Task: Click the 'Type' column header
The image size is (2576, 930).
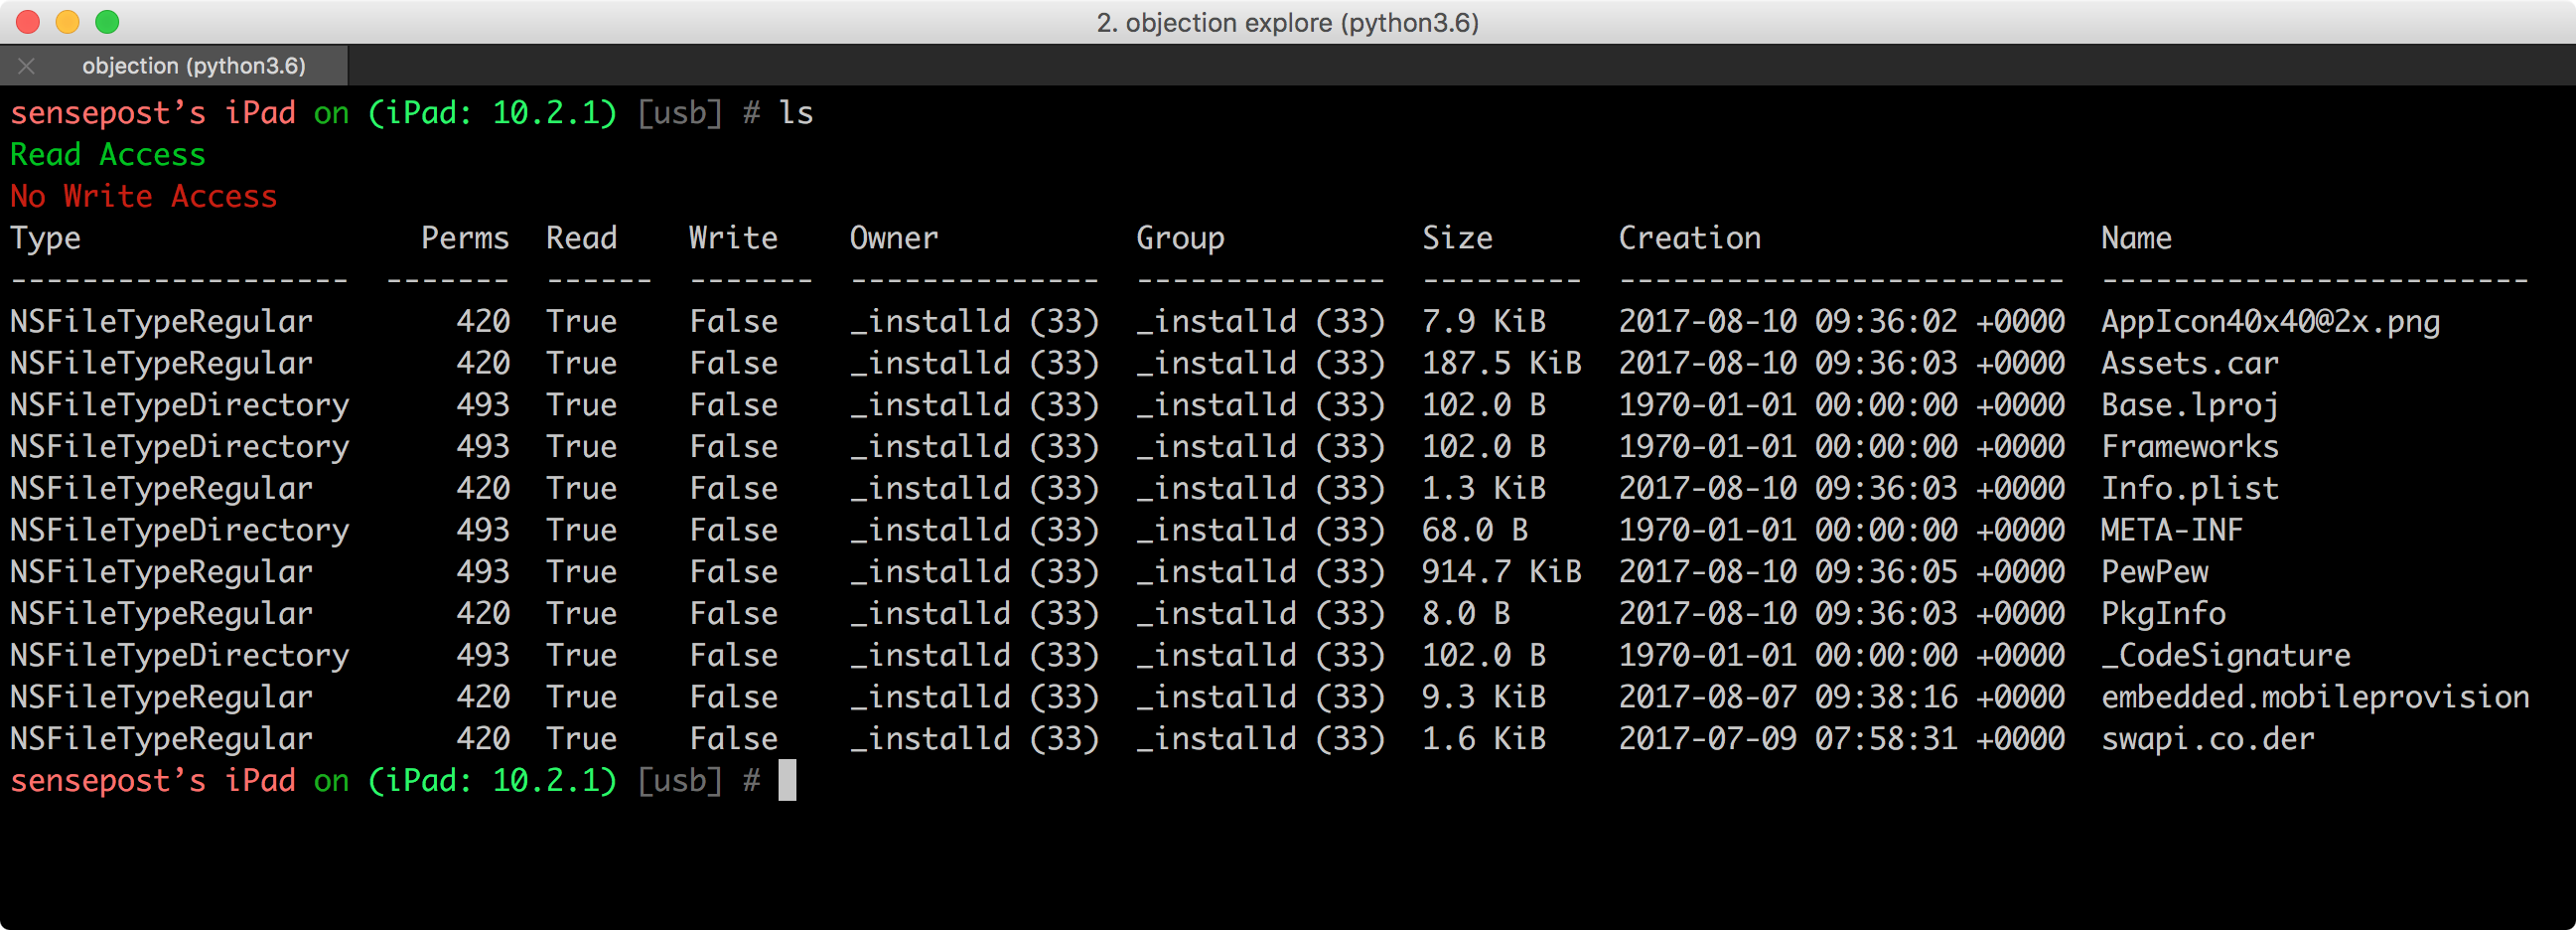Action: (x=45, y=238)
